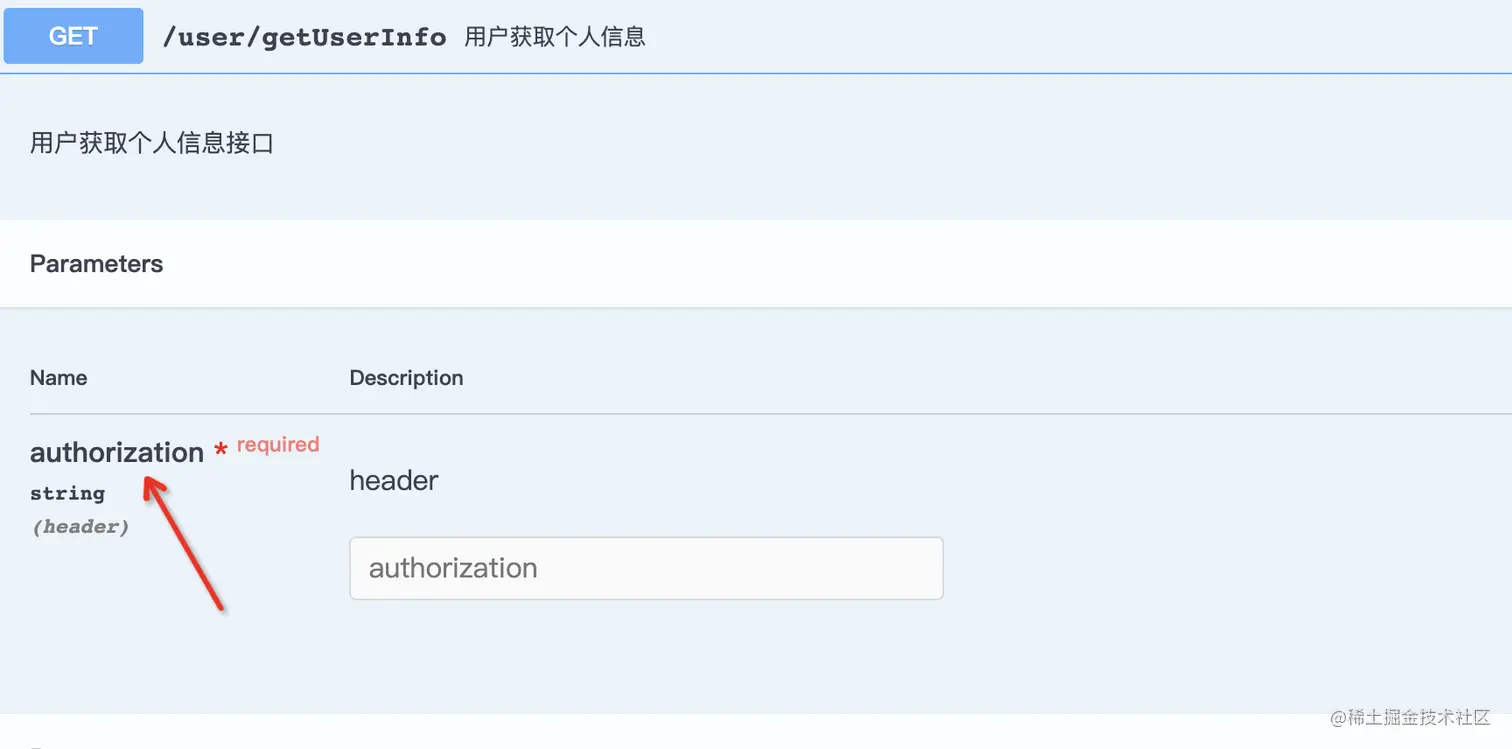This screenshot has height=749, width=1512.
Task: Click the Parameters section heading
Action: [x=96, y=264]
